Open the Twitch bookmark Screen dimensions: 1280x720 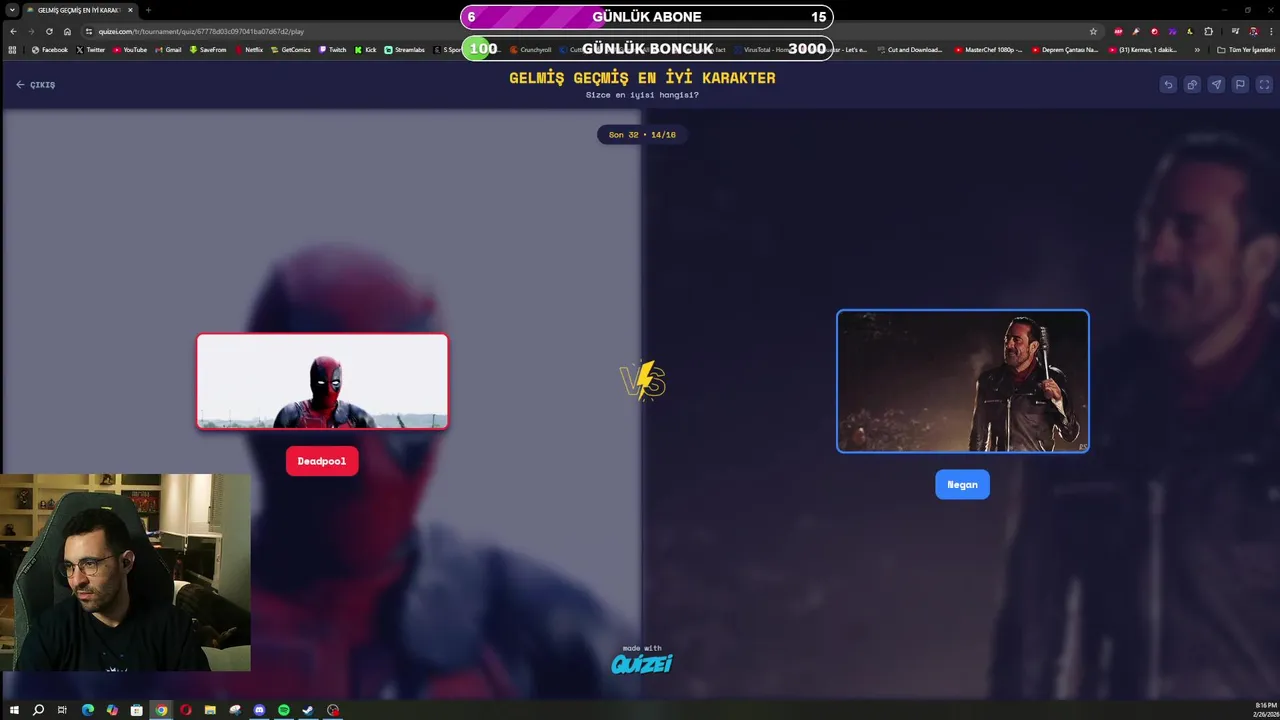[x=333, y=49]
